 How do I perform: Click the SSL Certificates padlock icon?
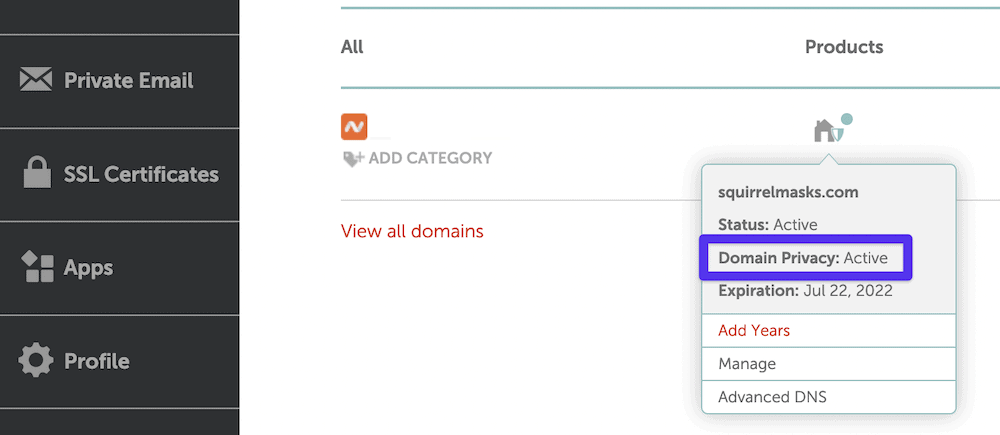click(36, 174)
